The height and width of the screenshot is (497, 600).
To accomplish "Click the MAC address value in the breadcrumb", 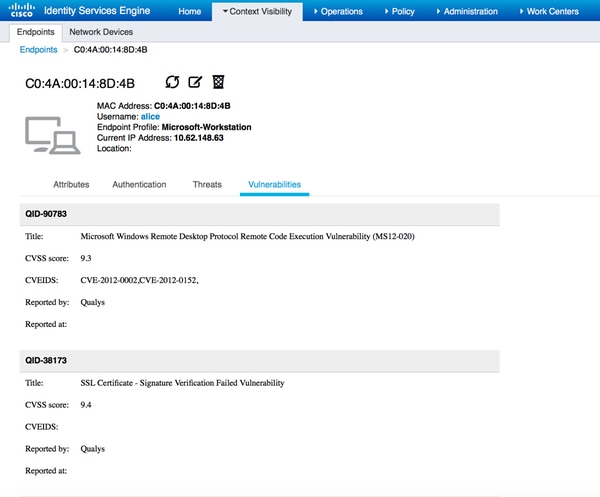I will tap(111, 50).
